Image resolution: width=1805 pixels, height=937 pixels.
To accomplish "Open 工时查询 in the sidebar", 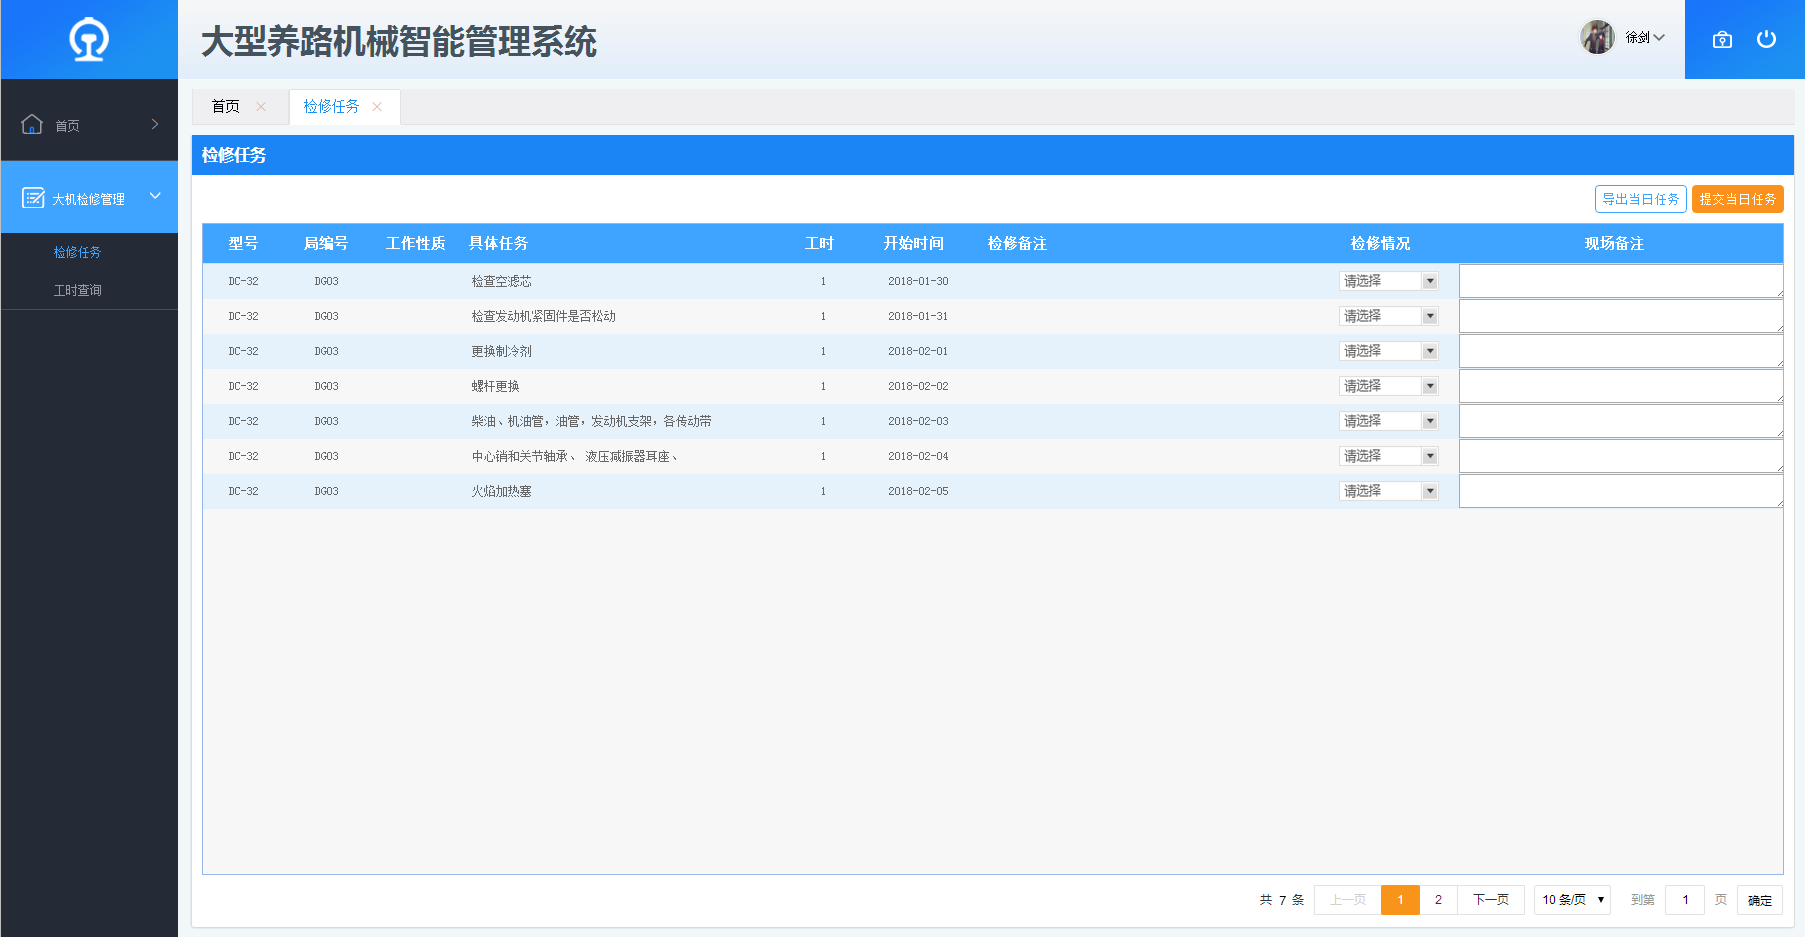I will pos(78,290).
